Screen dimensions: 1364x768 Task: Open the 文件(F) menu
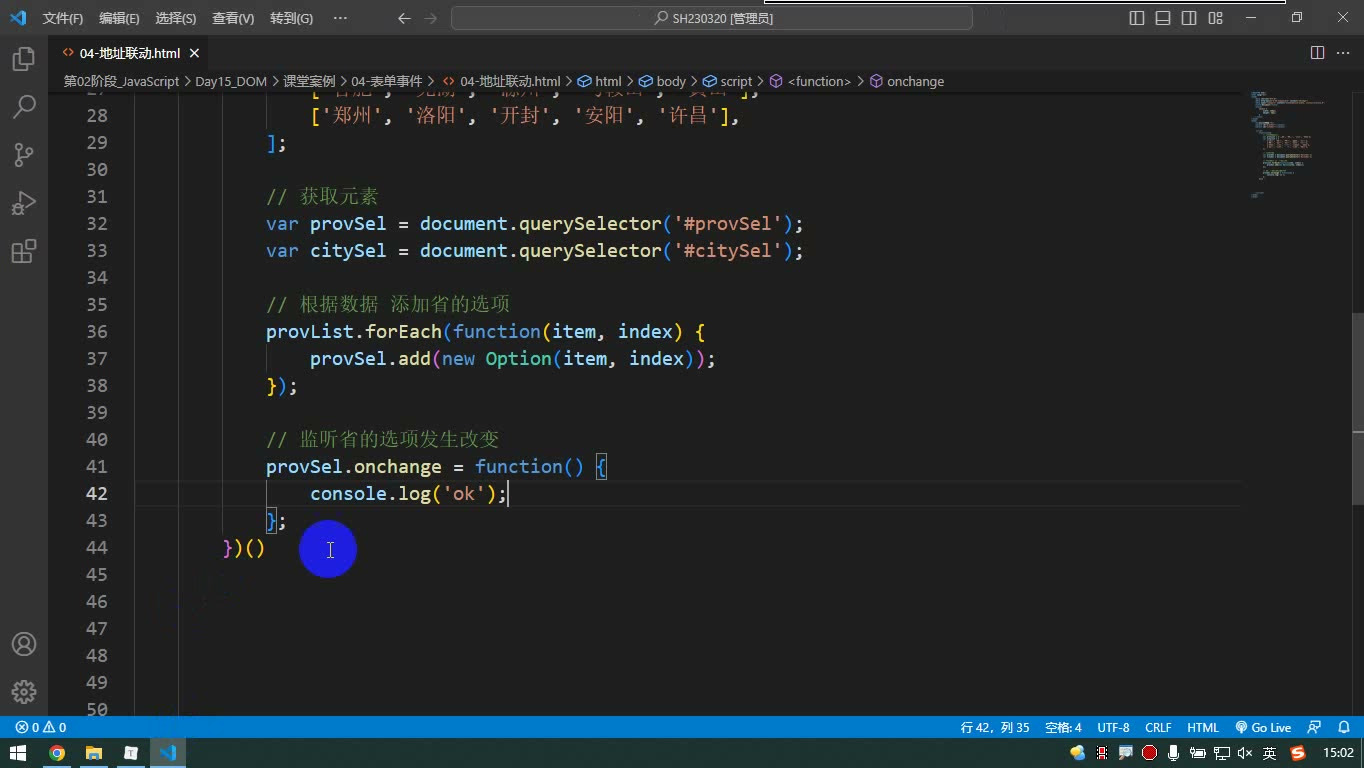(63, 18)
